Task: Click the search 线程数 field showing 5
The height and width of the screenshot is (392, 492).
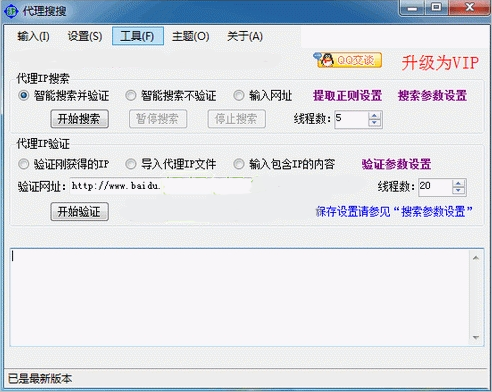Action: click(351, 119)
